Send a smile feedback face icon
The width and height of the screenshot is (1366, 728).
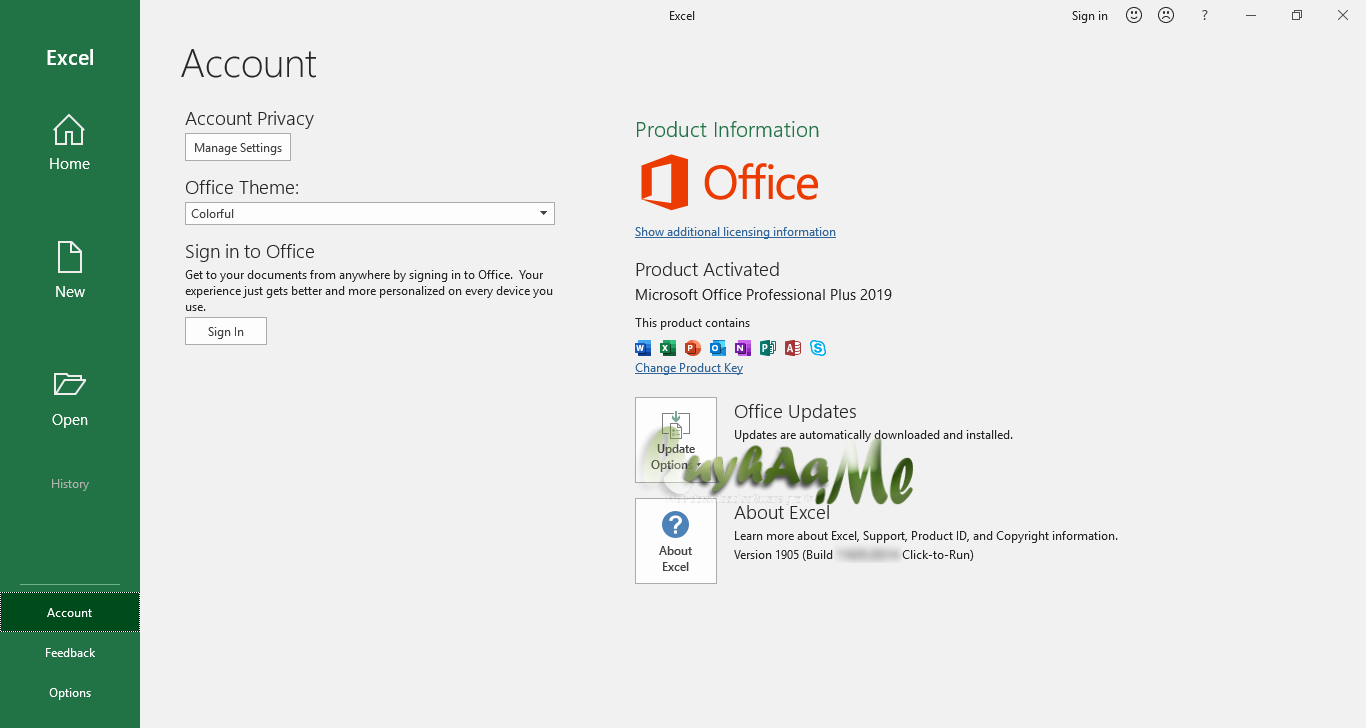1134,15
